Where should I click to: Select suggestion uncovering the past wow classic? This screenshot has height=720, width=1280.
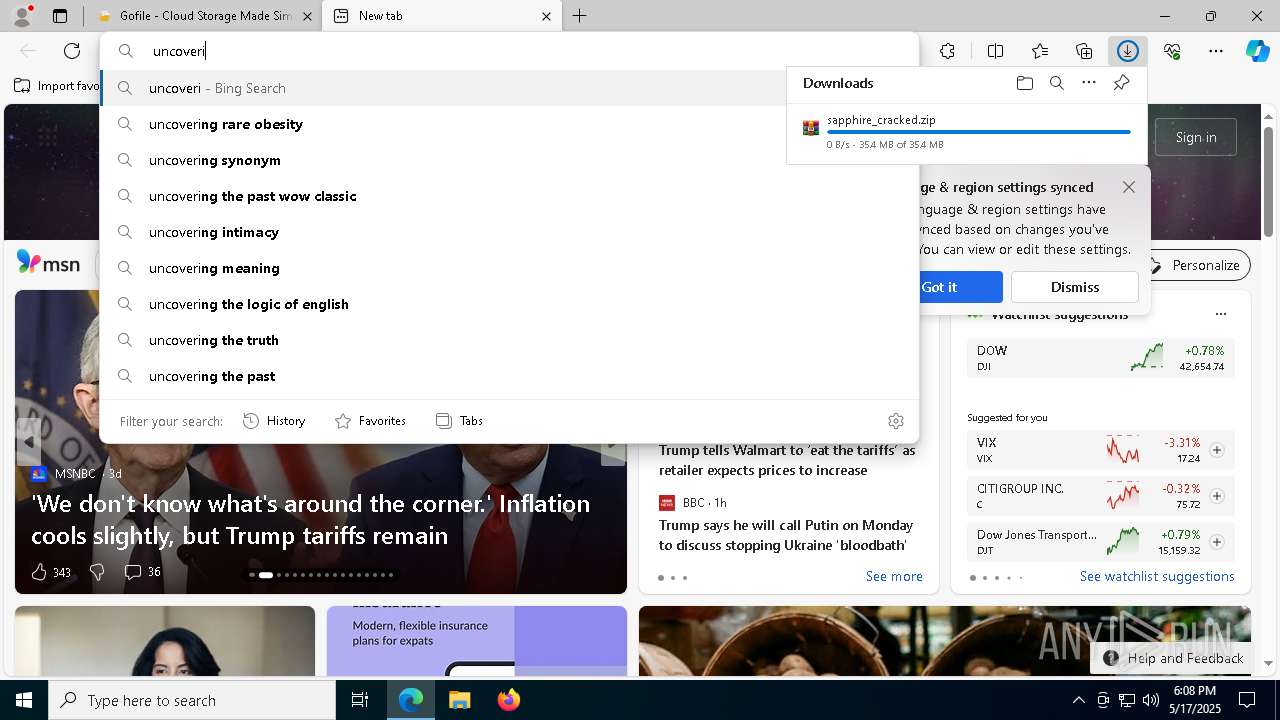509,196
